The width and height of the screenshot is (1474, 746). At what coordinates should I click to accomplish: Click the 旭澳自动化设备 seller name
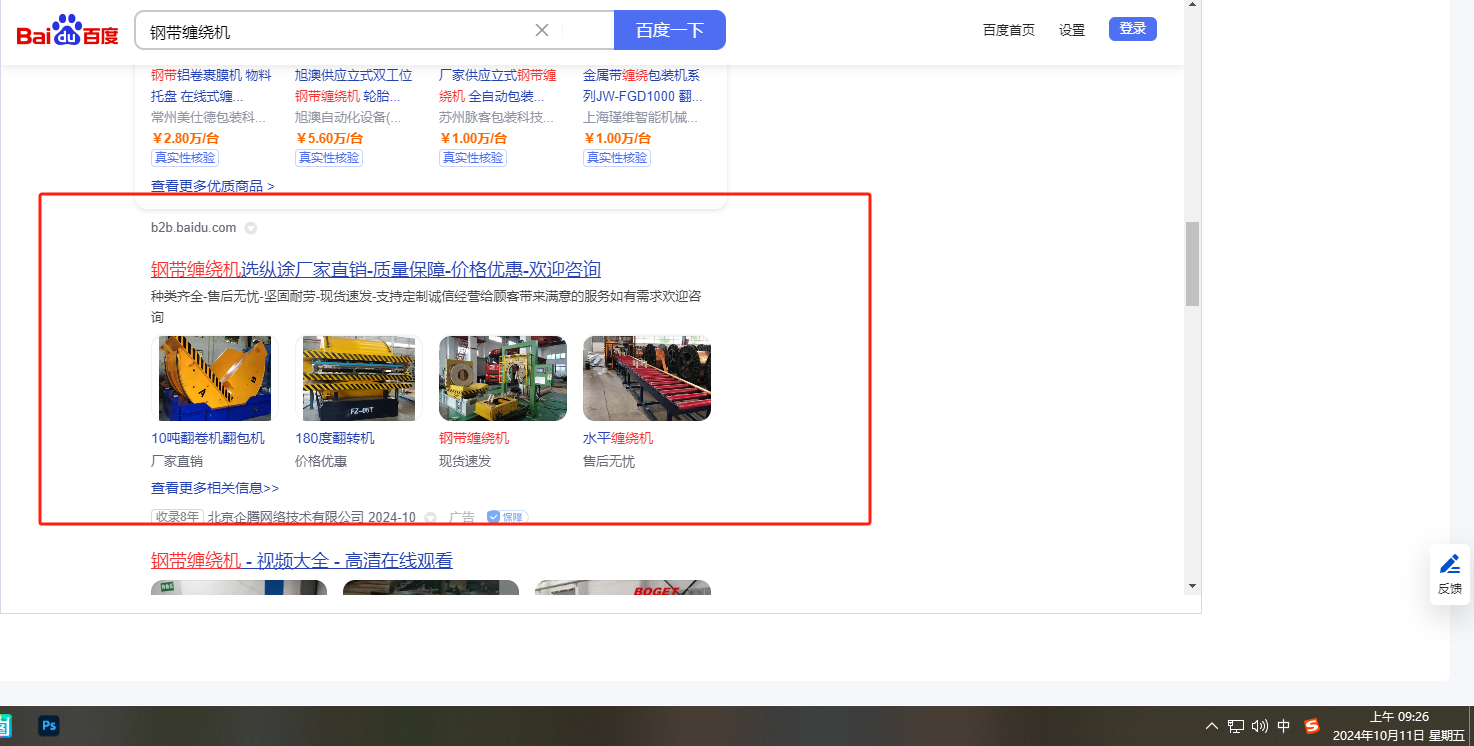(348, 117)
